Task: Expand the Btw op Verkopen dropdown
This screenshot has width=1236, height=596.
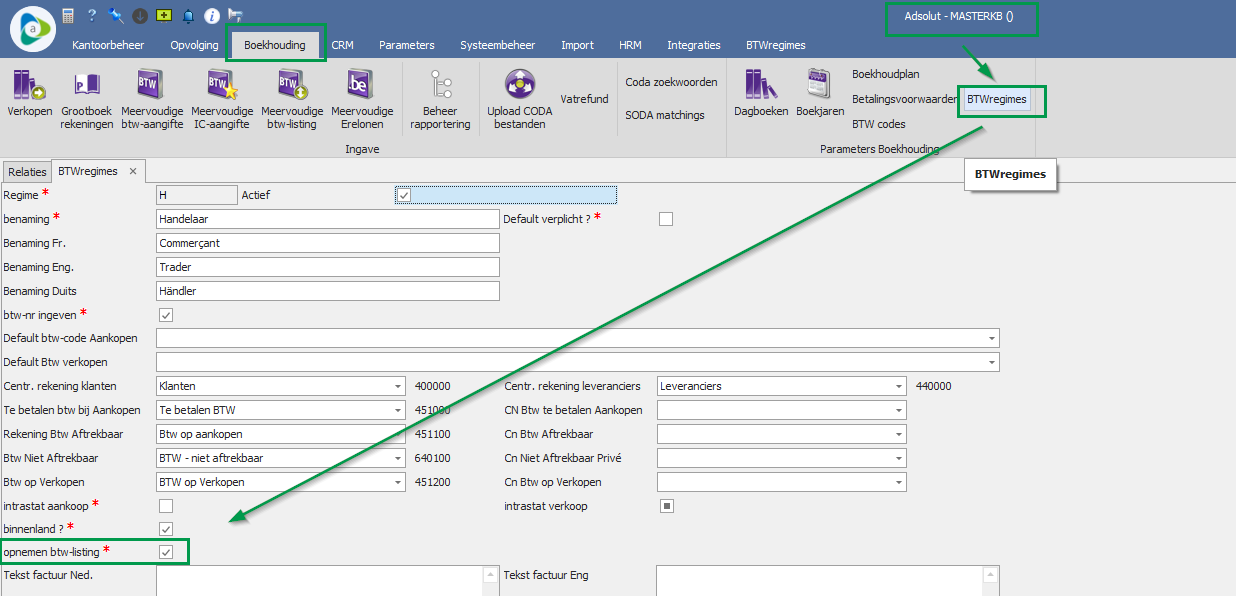Action: click(x=397, y=482)
